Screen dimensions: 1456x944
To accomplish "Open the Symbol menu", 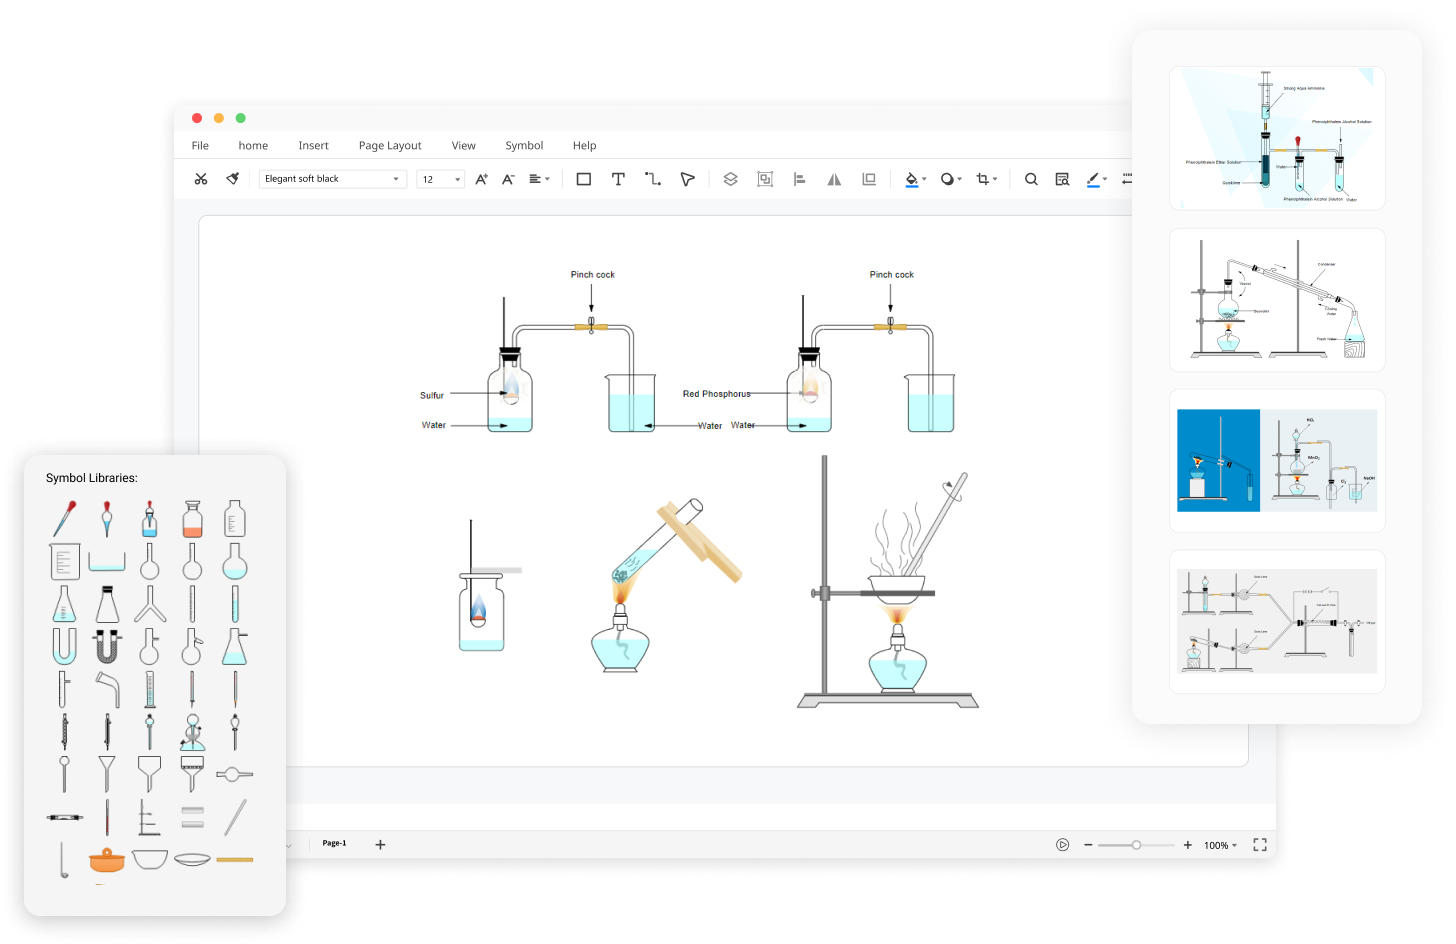I will (x=524, y=145).
